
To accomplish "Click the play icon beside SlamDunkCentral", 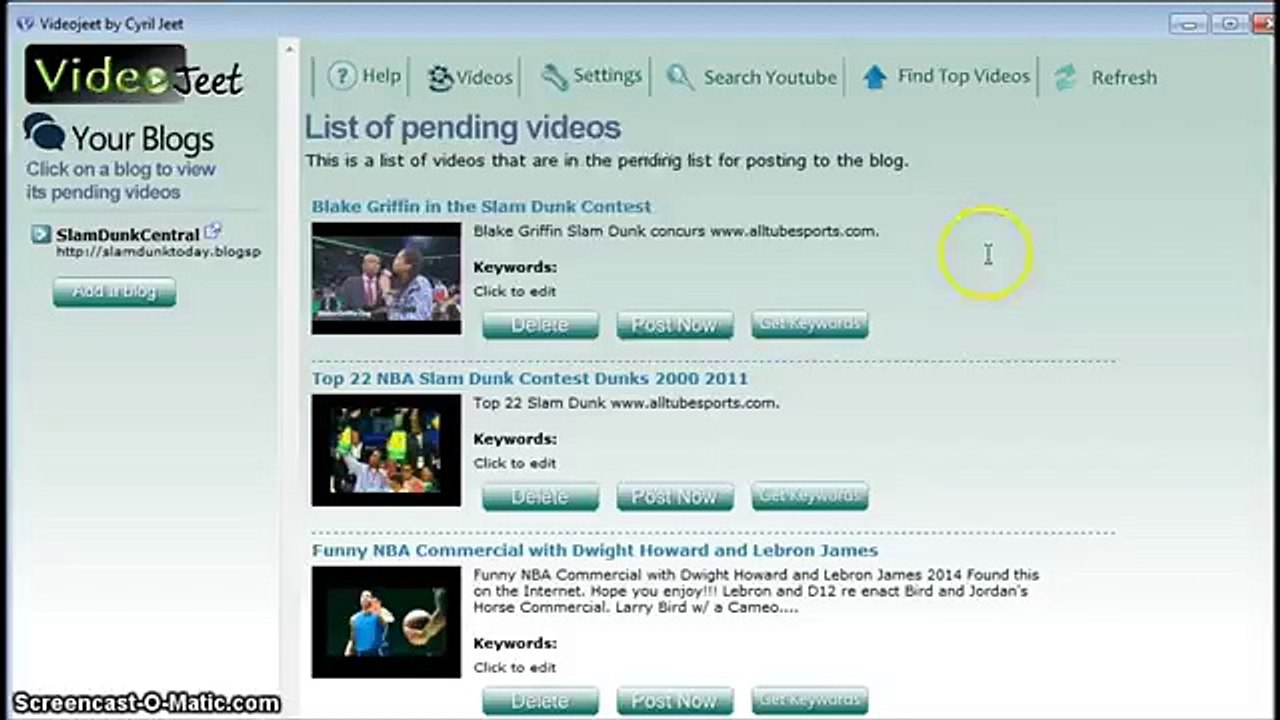I will [40, 235].
